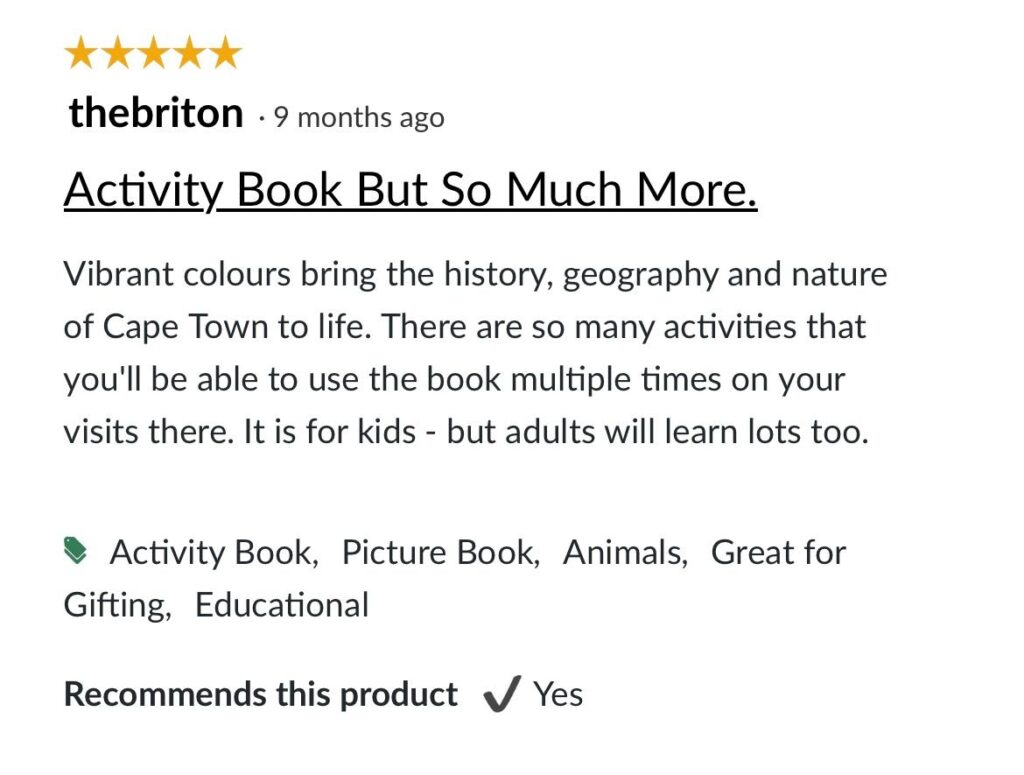Click the fifth gold rating star
This screenshot has width=1024, height=775.
coord(225,54)
